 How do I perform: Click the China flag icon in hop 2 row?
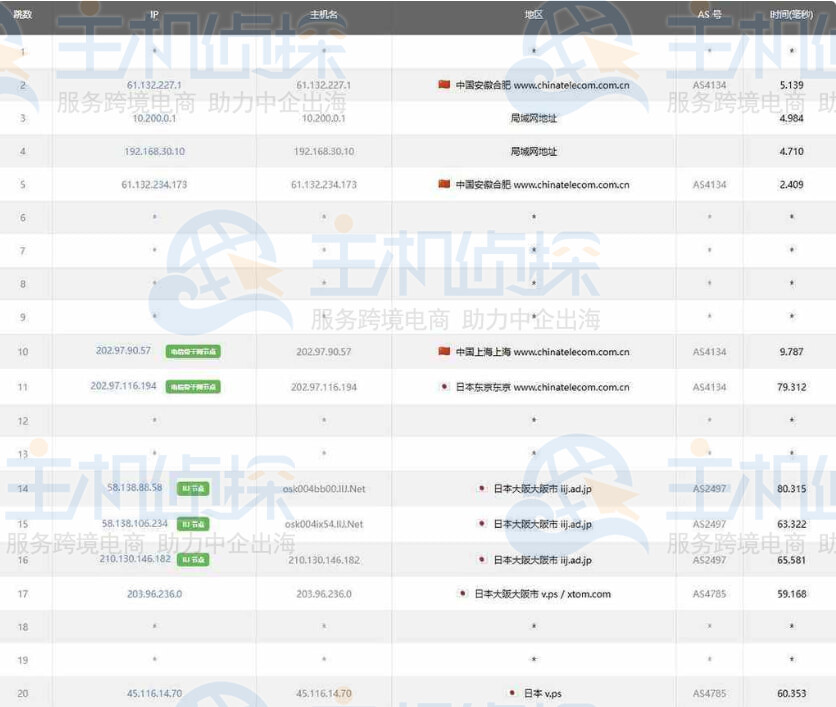click(x=444, y=85)
